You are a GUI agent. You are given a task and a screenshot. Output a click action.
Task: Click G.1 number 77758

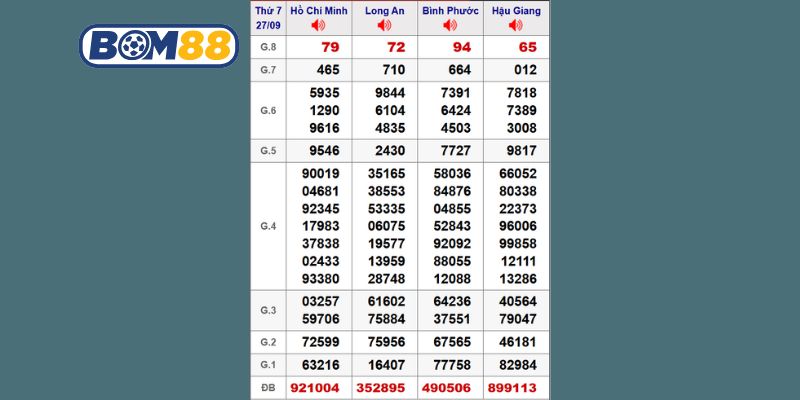coord(453,365)
